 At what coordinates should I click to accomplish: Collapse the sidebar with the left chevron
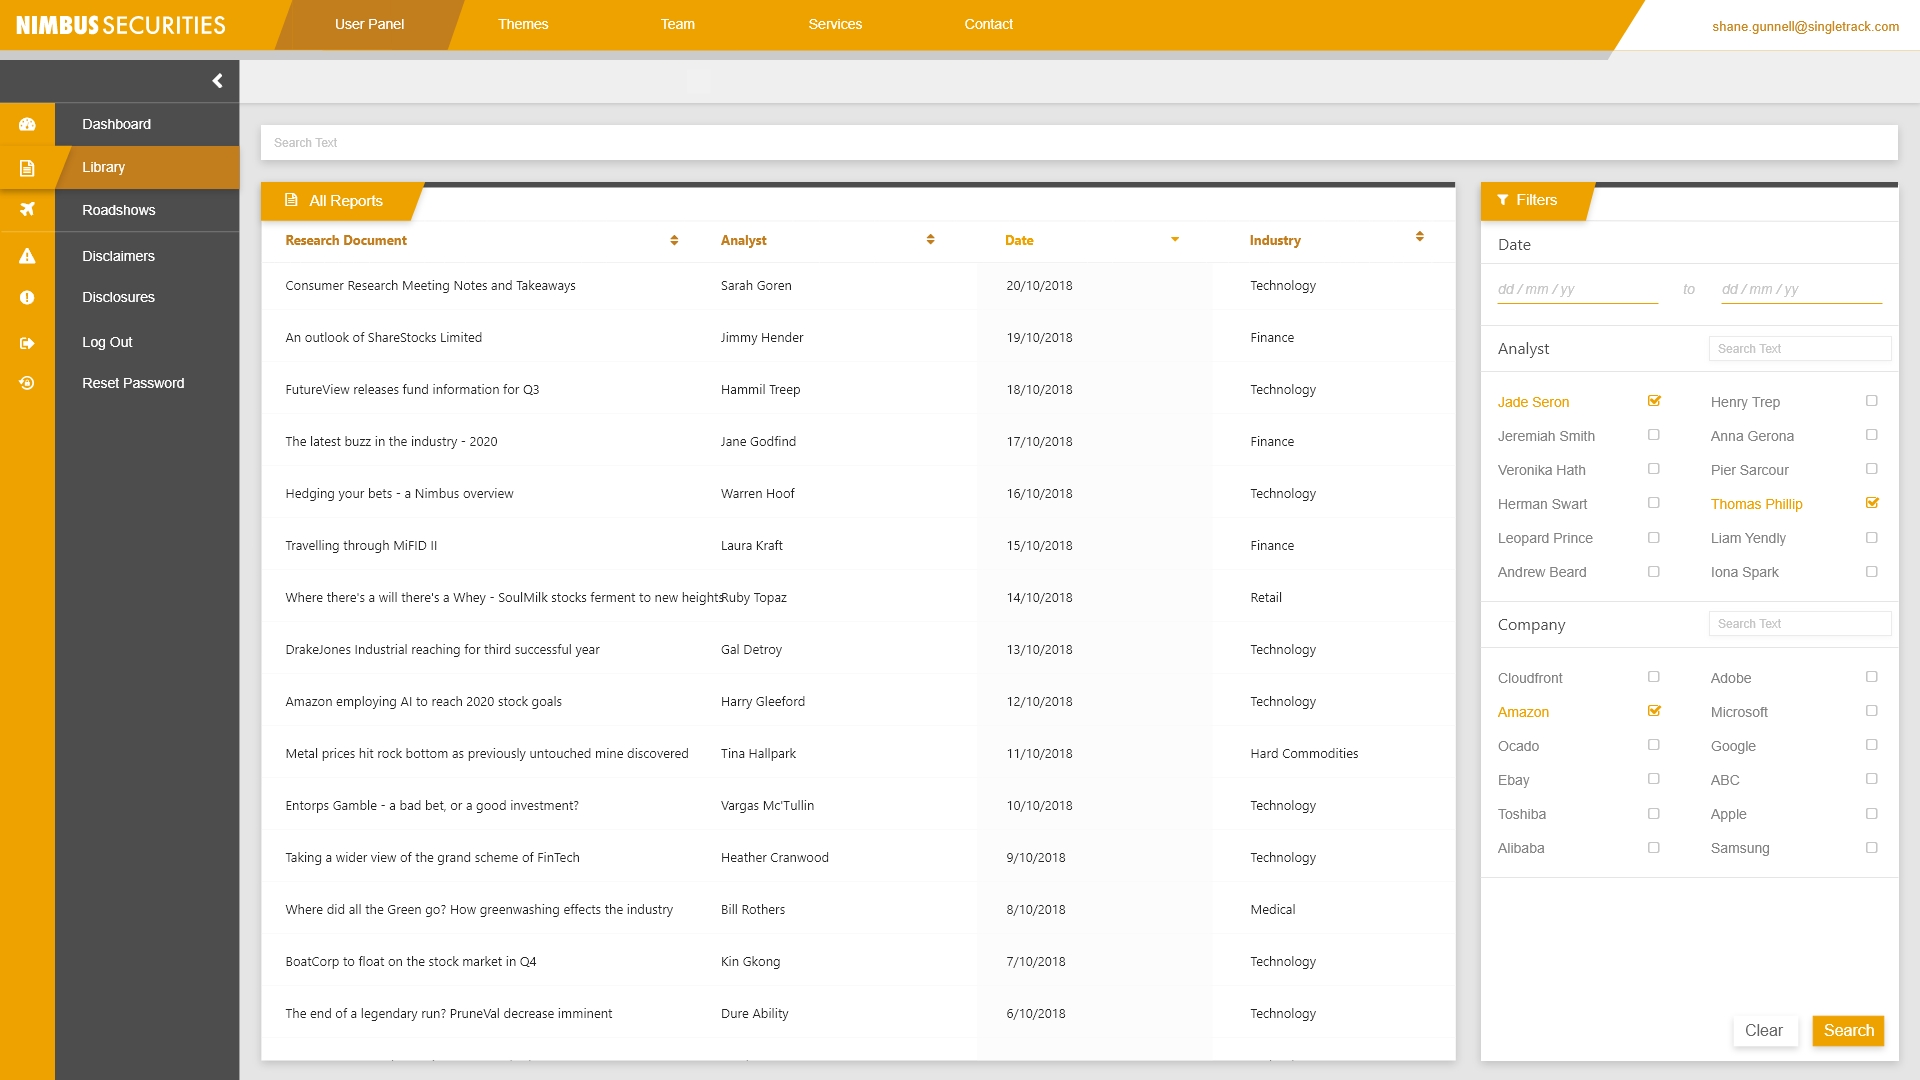point(217,81)
